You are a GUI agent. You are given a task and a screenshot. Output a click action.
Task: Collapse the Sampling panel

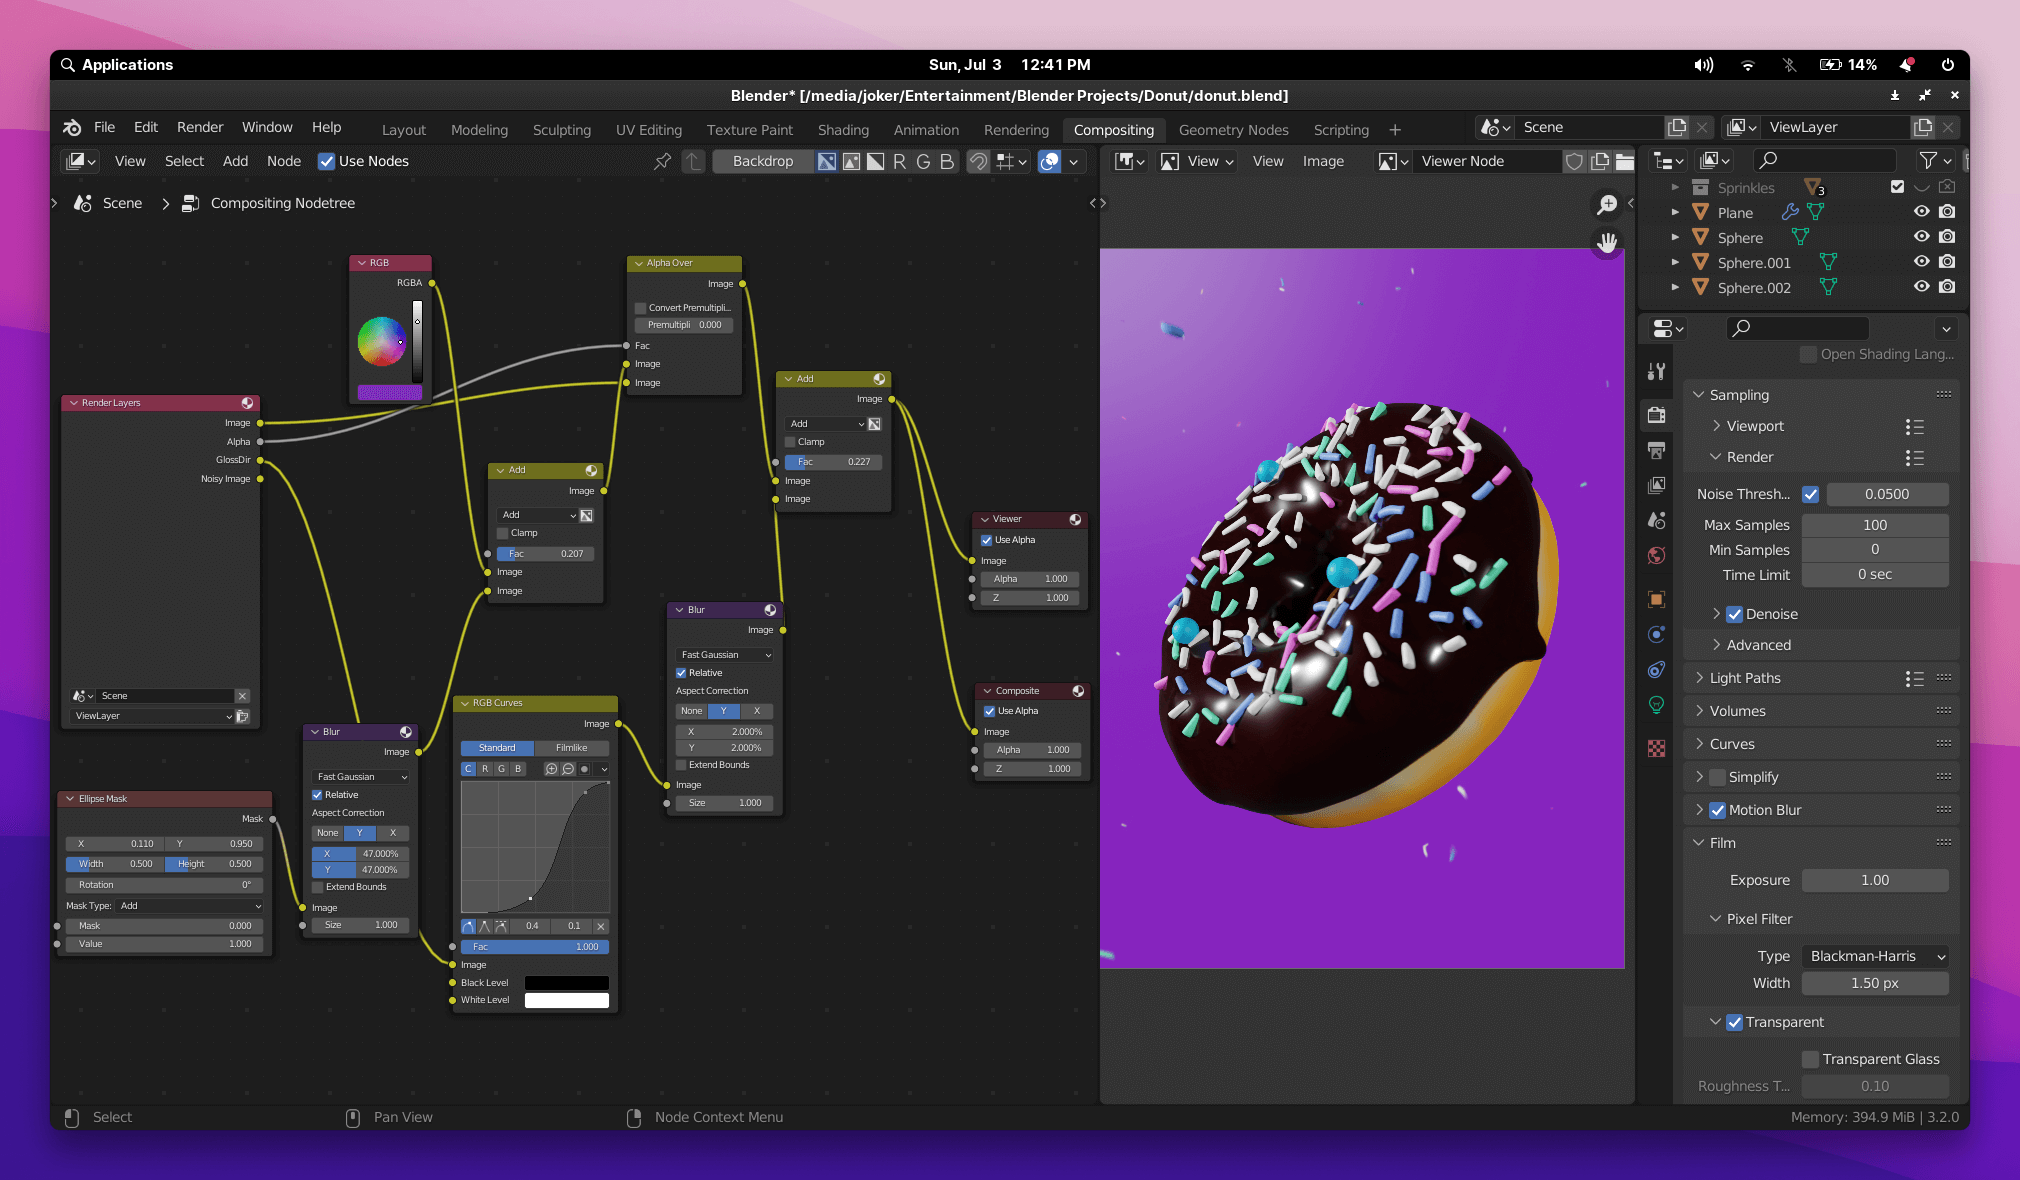tap(1739, 395)
